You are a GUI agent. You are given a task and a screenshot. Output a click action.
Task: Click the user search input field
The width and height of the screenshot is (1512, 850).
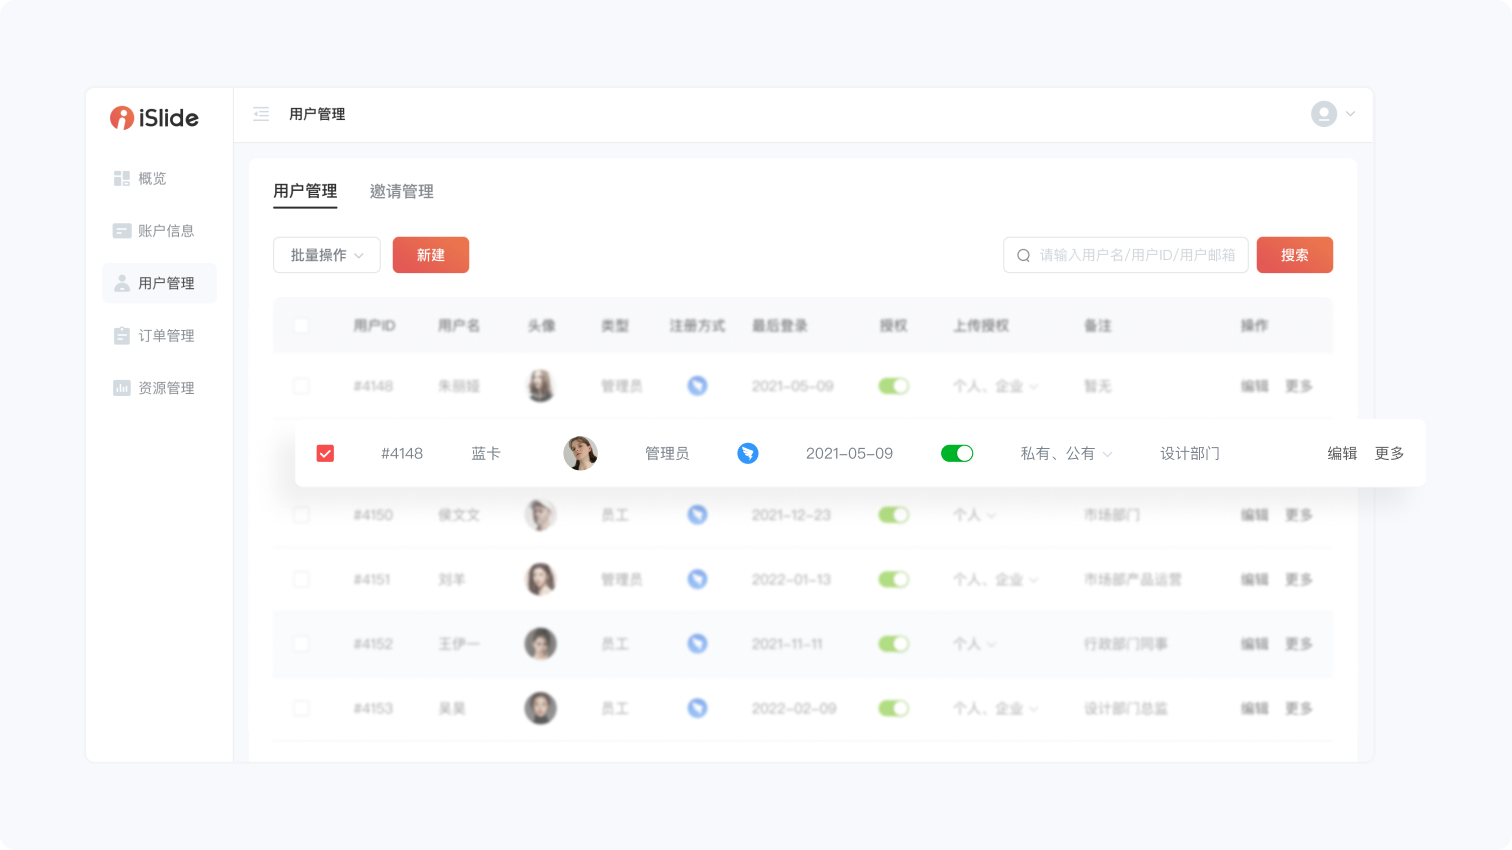pyautogui.click(x=1135, y=255)
